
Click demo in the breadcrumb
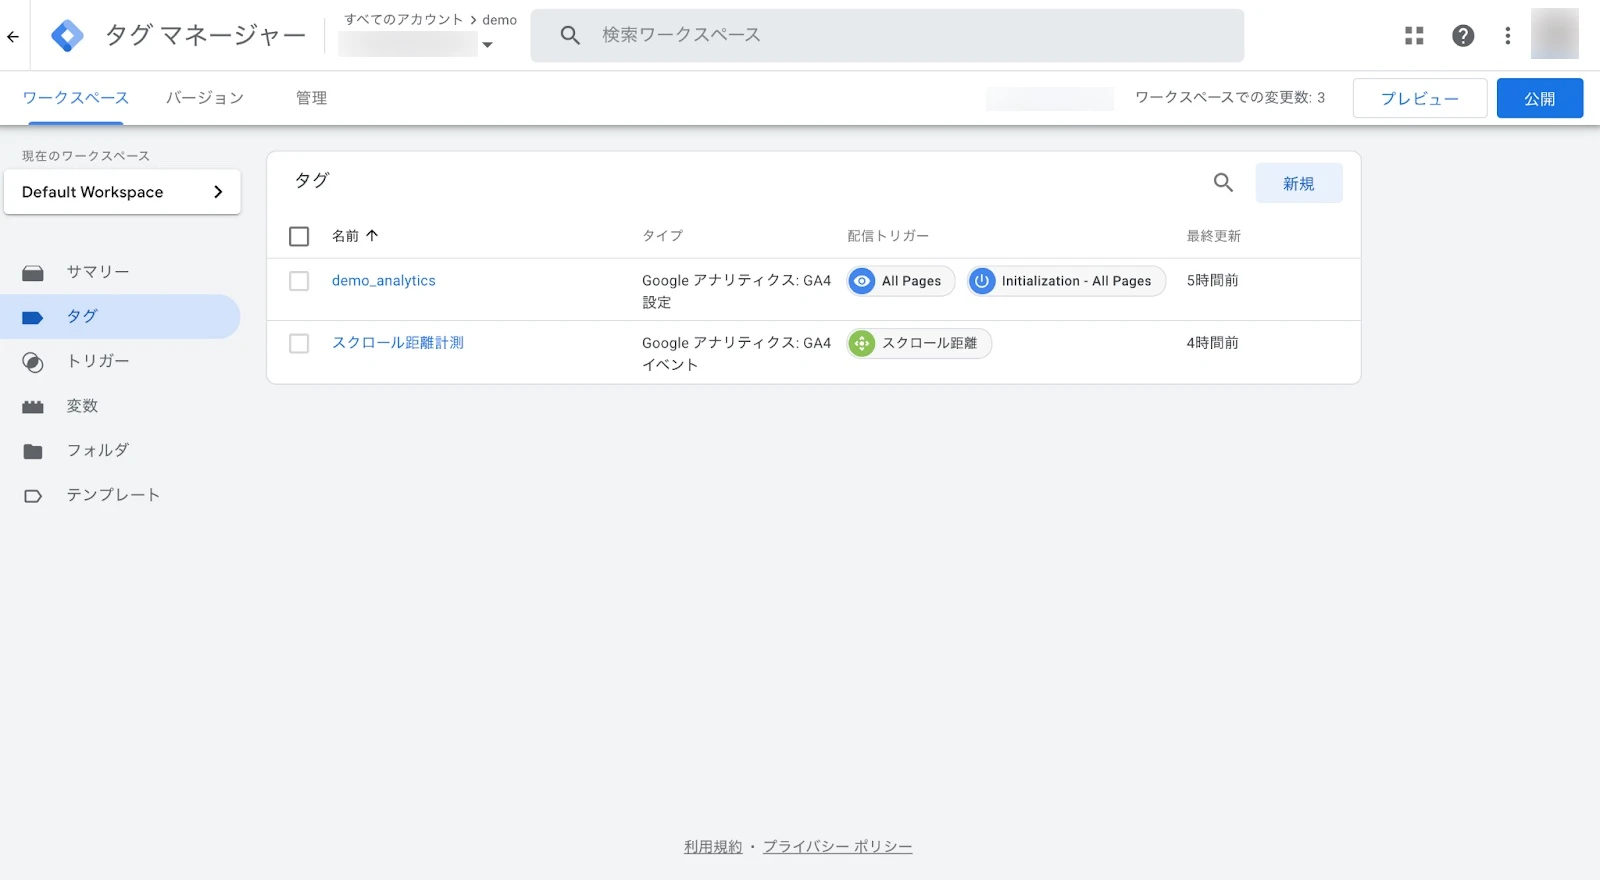500,20
